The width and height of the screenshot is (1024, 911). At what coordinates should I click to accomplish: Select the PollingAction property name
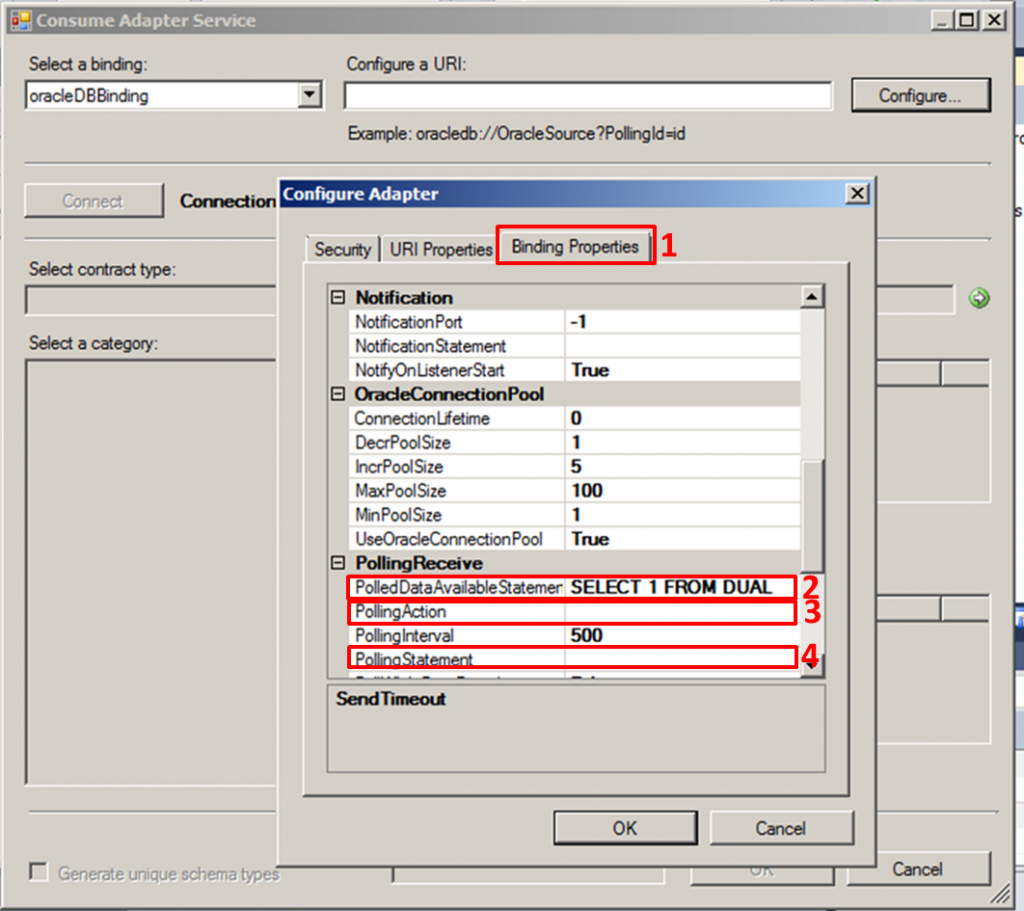click(x=400, y=612)
